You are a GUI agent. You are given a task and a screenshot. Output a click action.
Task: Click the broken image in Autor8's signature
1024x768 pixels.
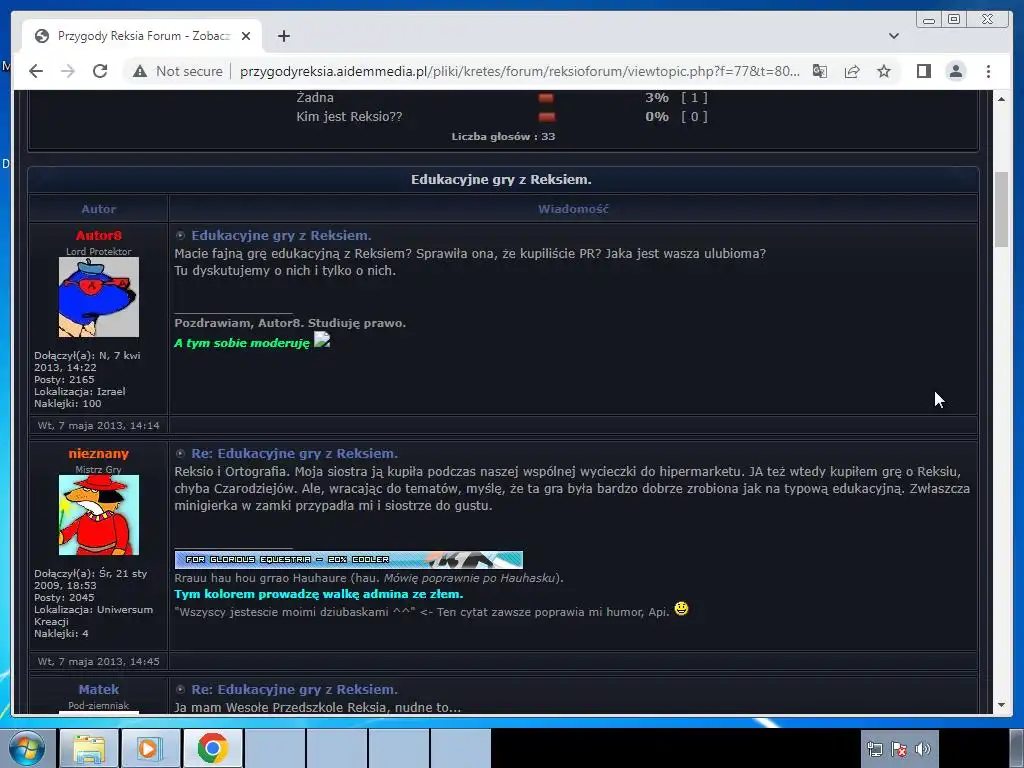[x=322, y=340]
